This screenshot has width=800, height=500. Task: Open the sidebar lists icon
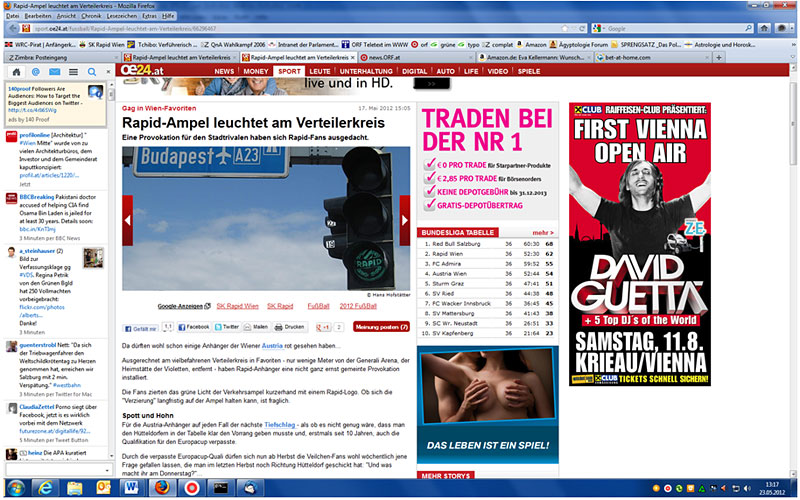[73, 72]
